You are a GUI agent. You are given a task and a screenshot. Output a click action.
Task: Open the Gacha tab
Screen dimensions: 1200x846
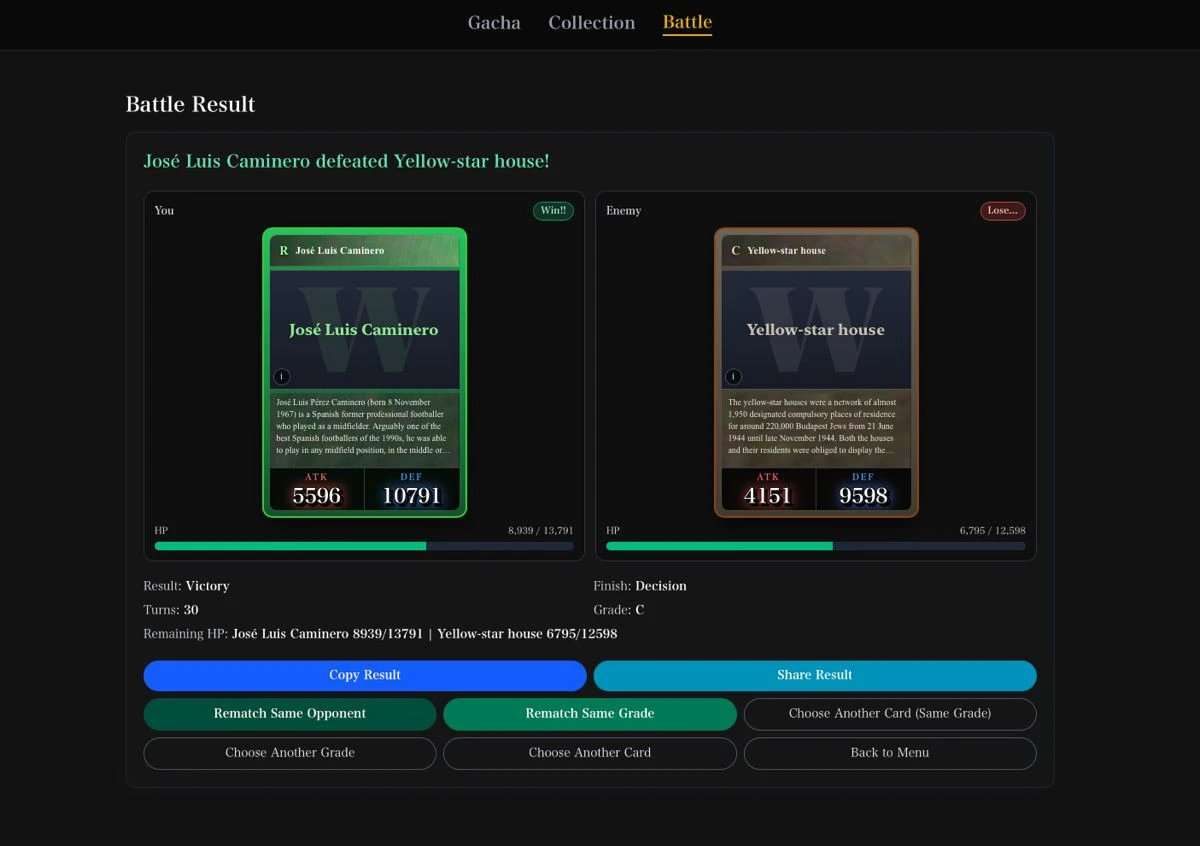pos(494,22)
